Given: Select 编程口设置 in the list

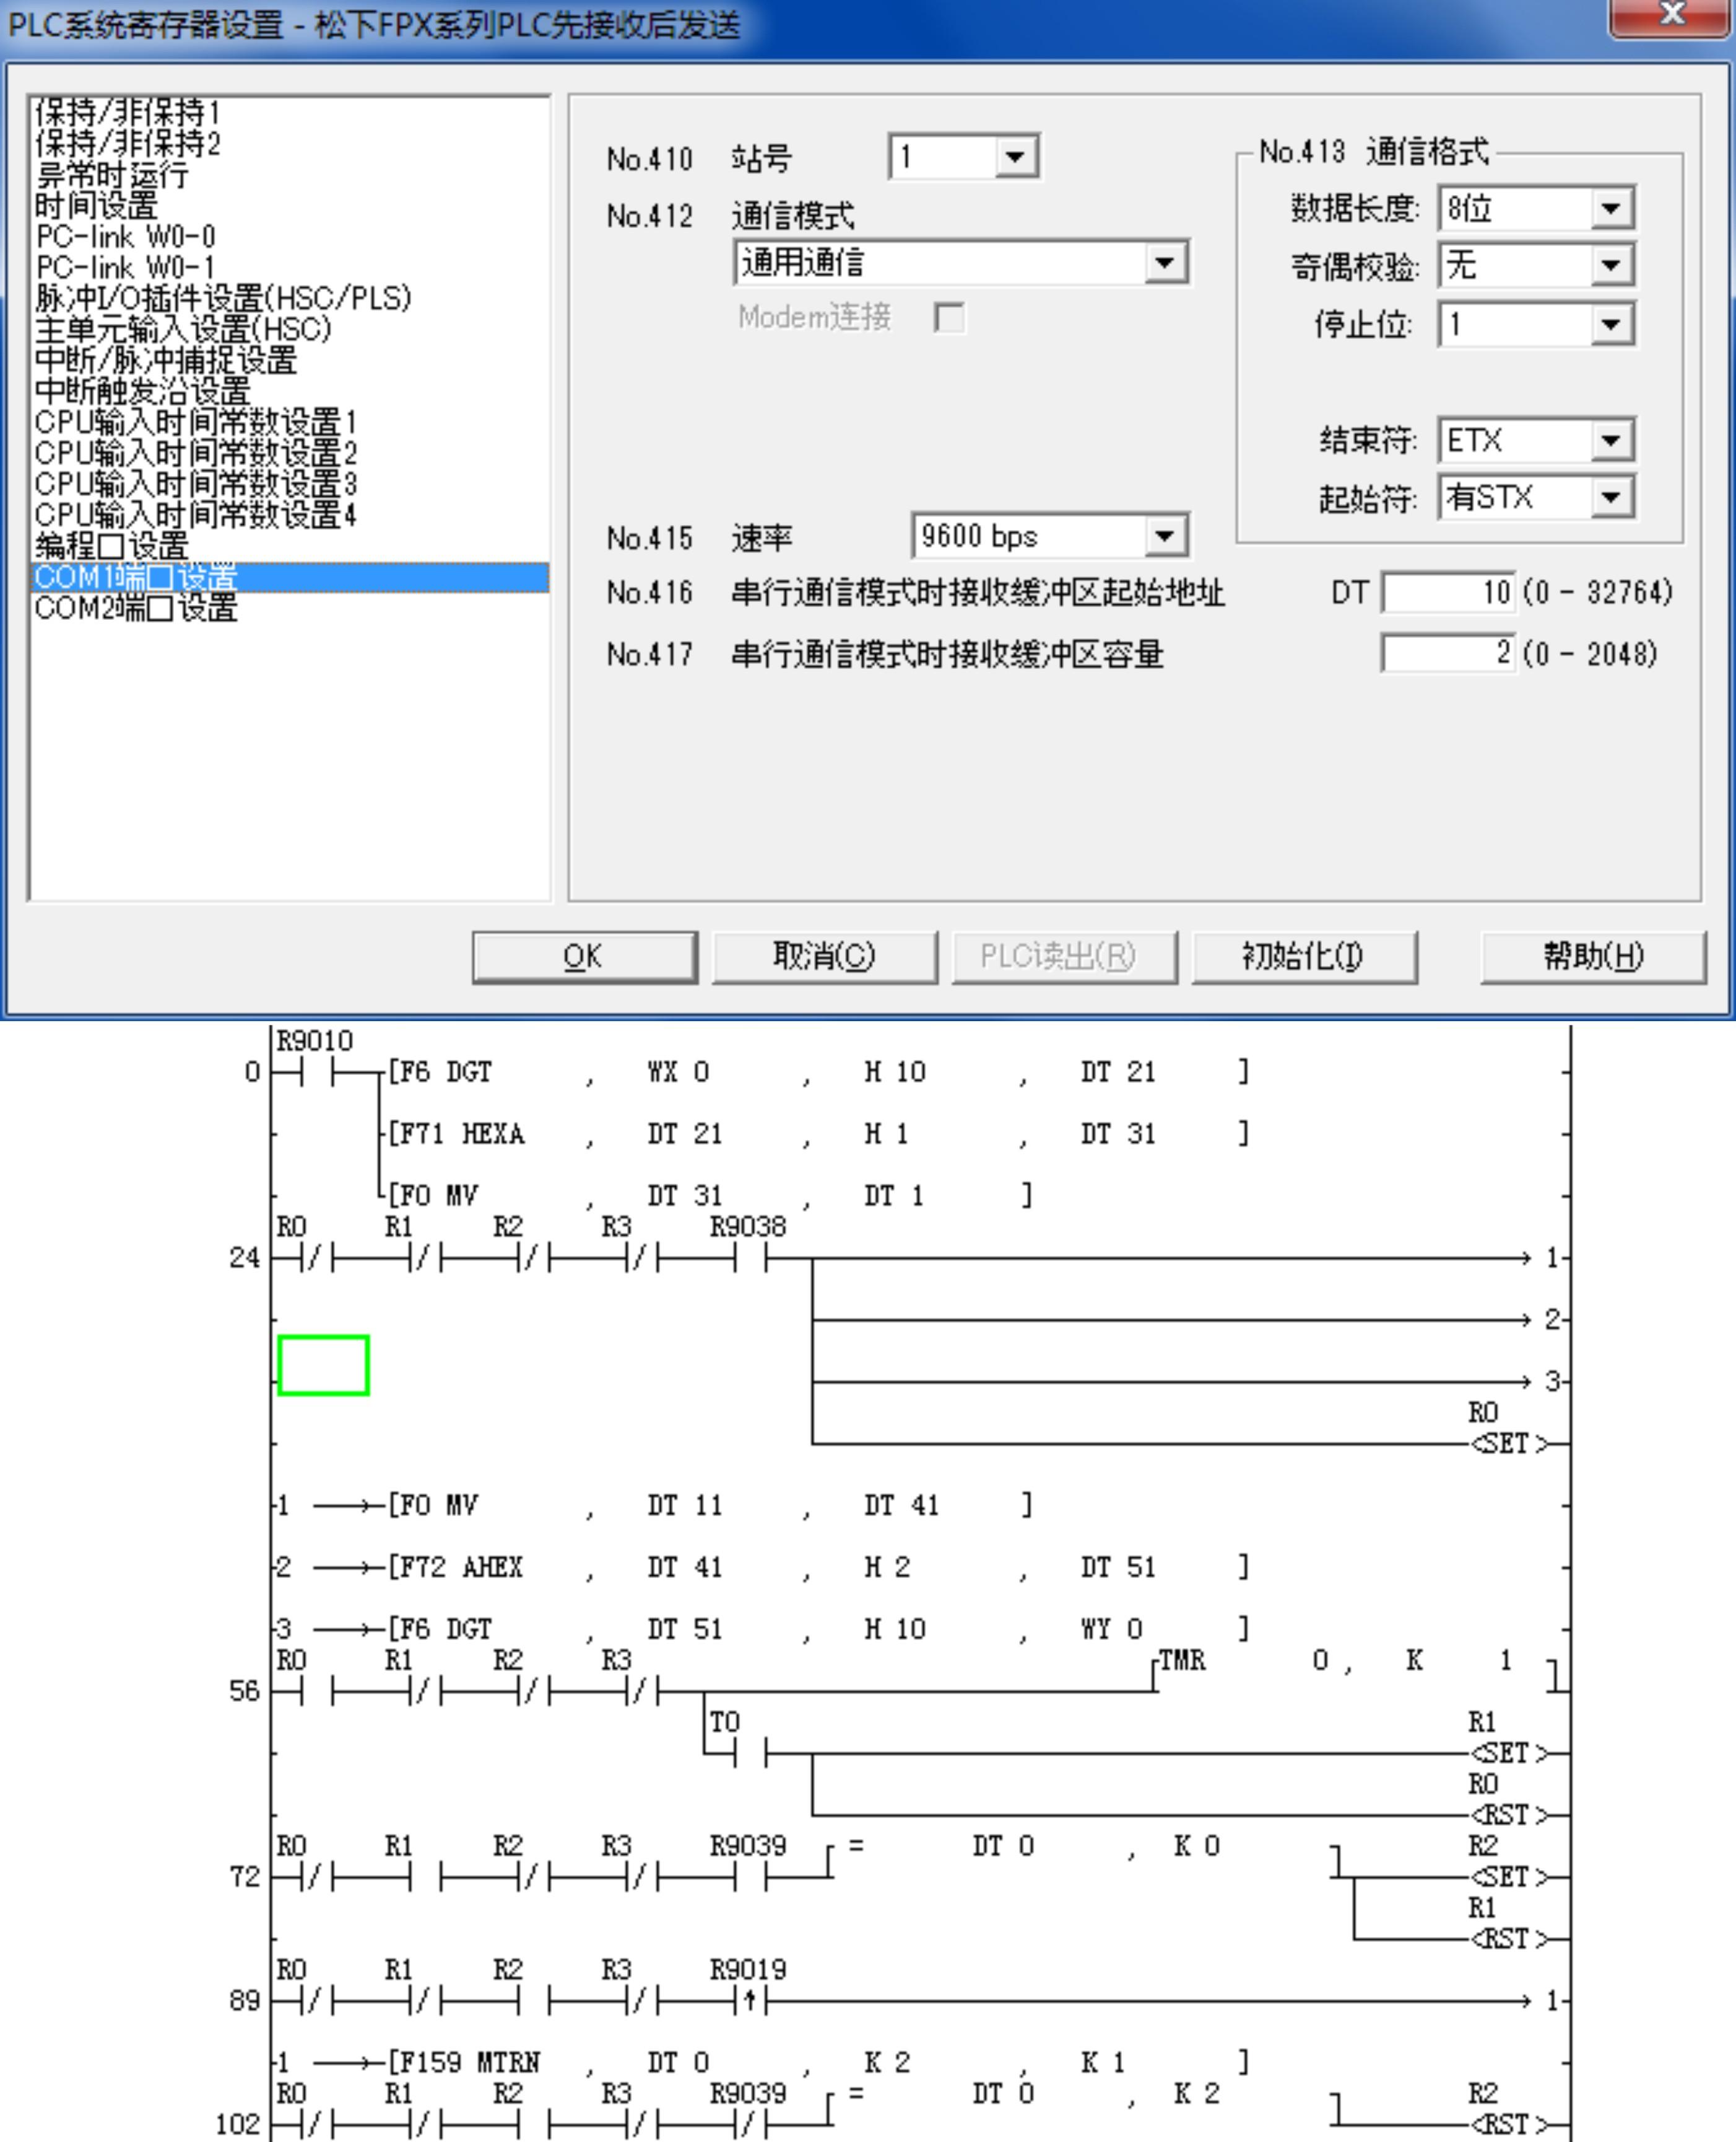Looking at the screenshot, I should click(111, 546).
